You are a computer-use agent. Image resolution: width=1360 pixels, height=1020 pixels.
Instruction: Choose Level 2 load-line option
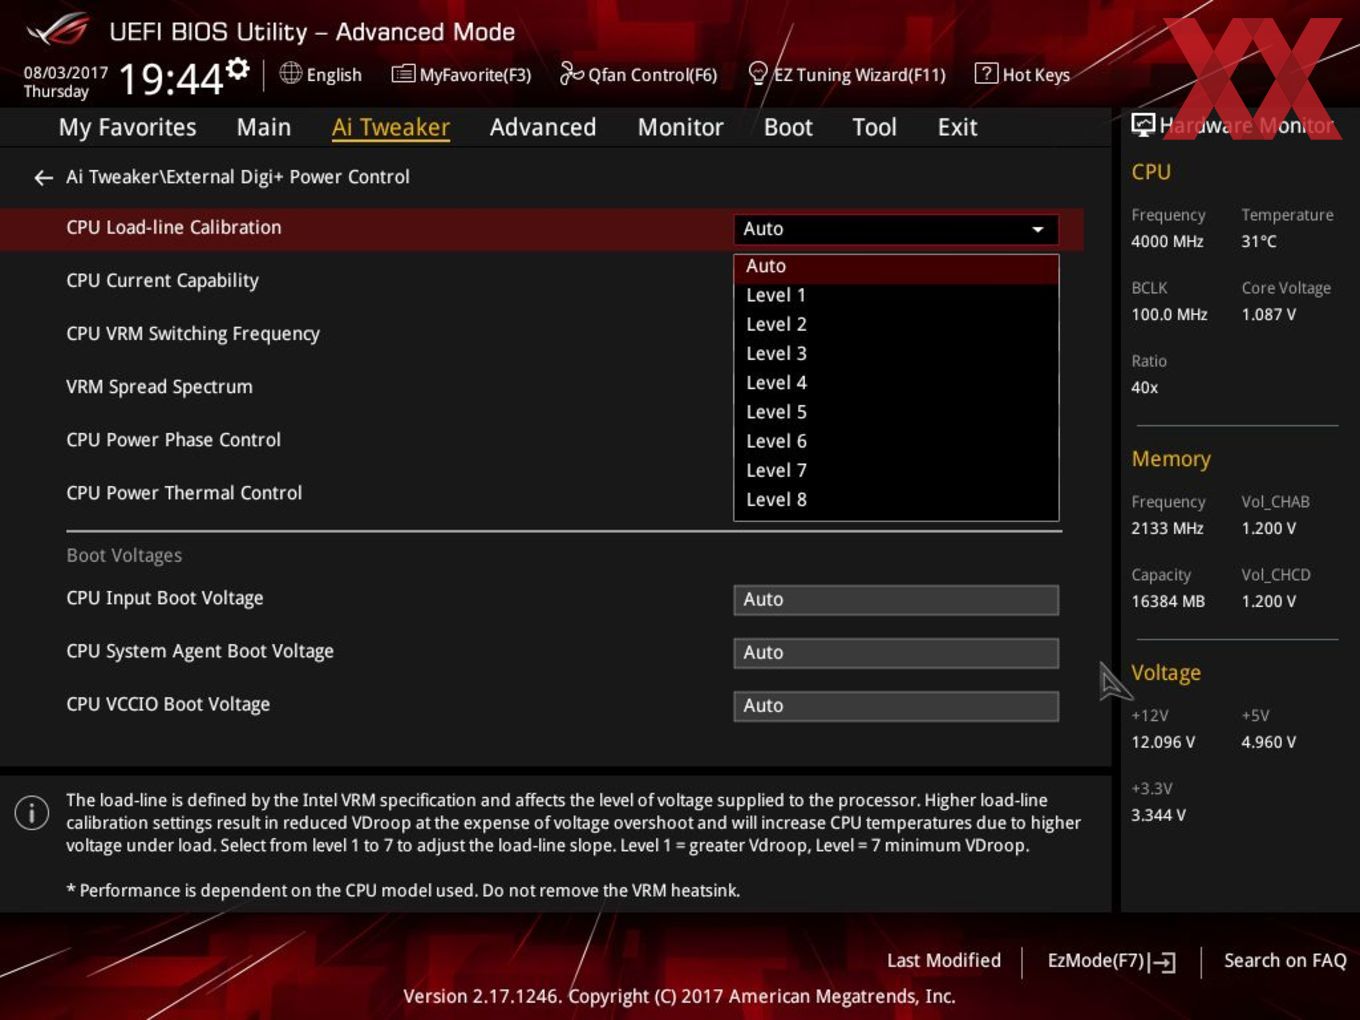896,325
